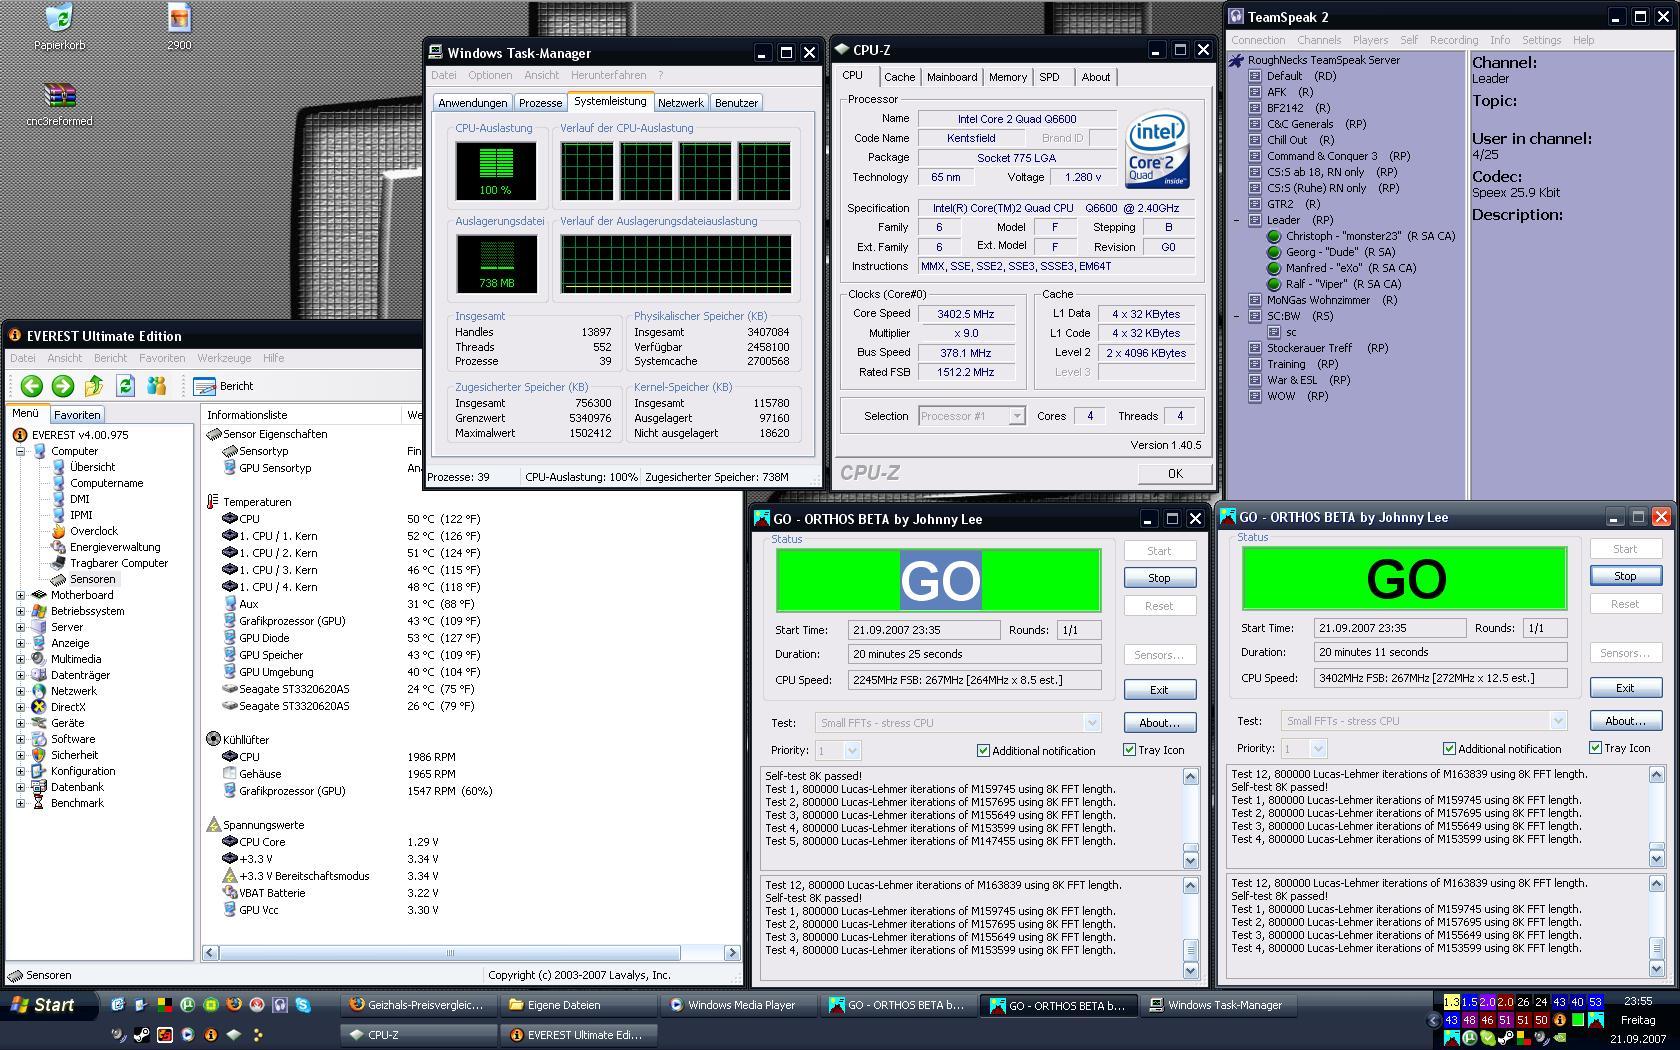Screen dimensions: 1680x1050
Task: Click Skype icon in quick launch
Action: point(303,1005)
